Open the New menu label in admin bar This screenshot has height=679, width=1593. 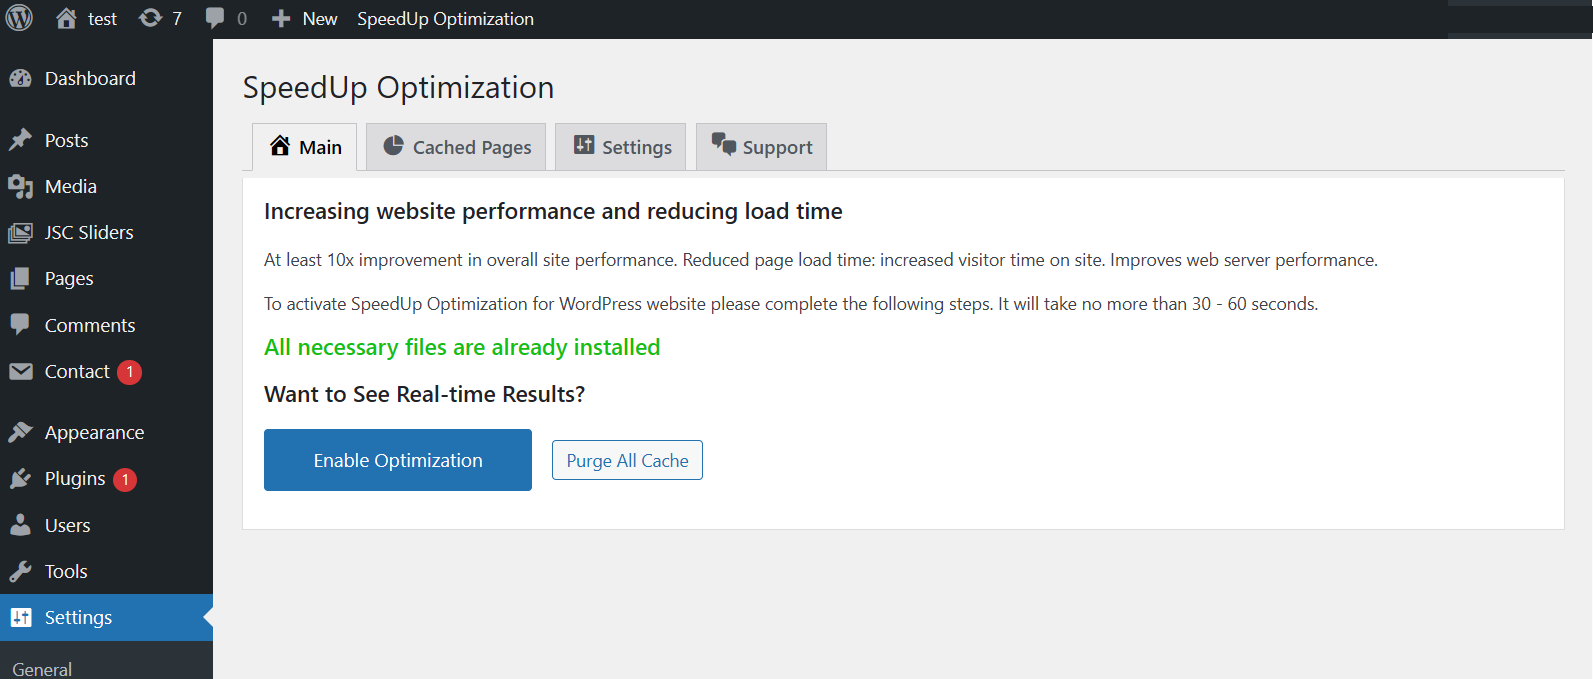[320, 19]
